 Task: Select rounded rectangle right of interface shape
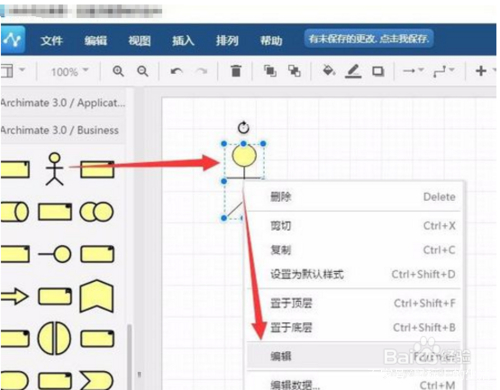pyautogui.click(x=97, y=254)
